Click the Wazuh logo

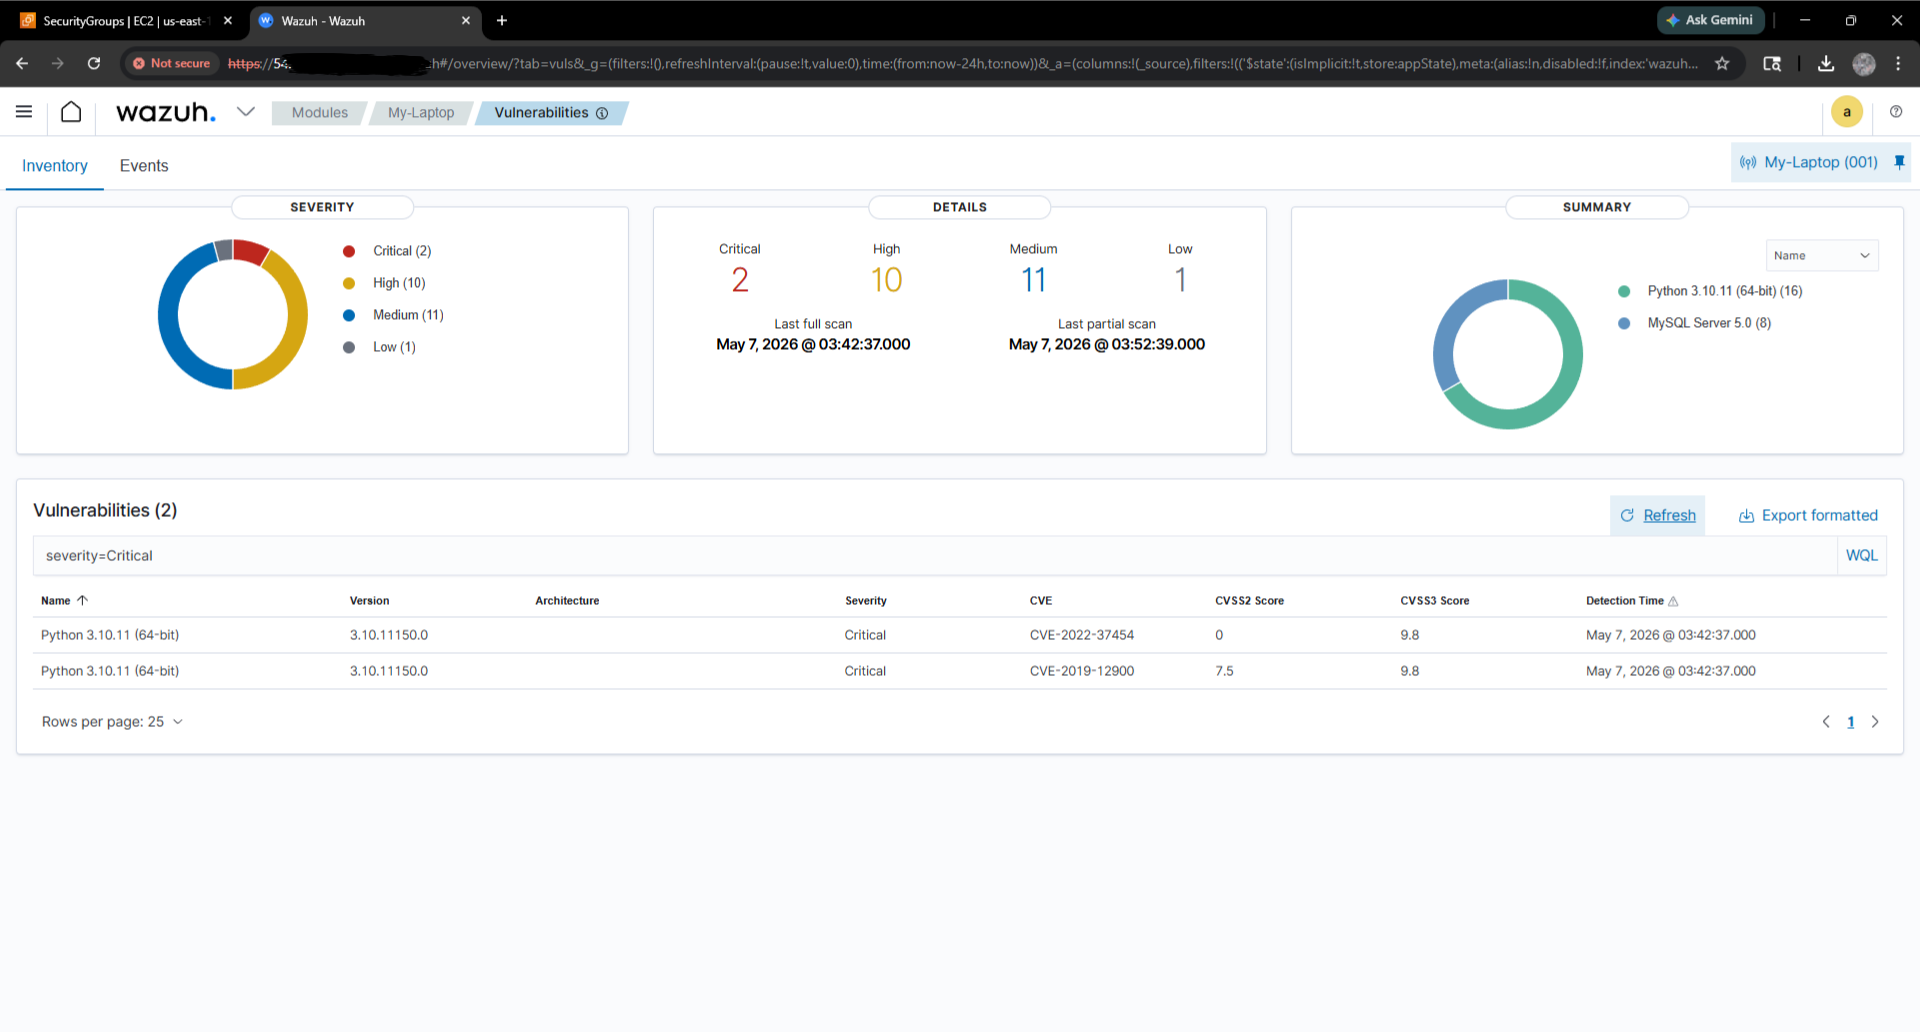coord(166,112)
